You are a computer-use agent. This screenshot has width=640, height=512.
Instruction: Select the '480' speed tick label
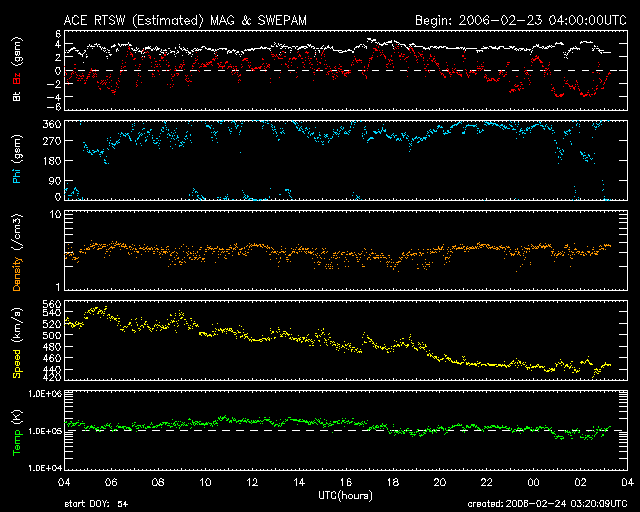point(52,347)
